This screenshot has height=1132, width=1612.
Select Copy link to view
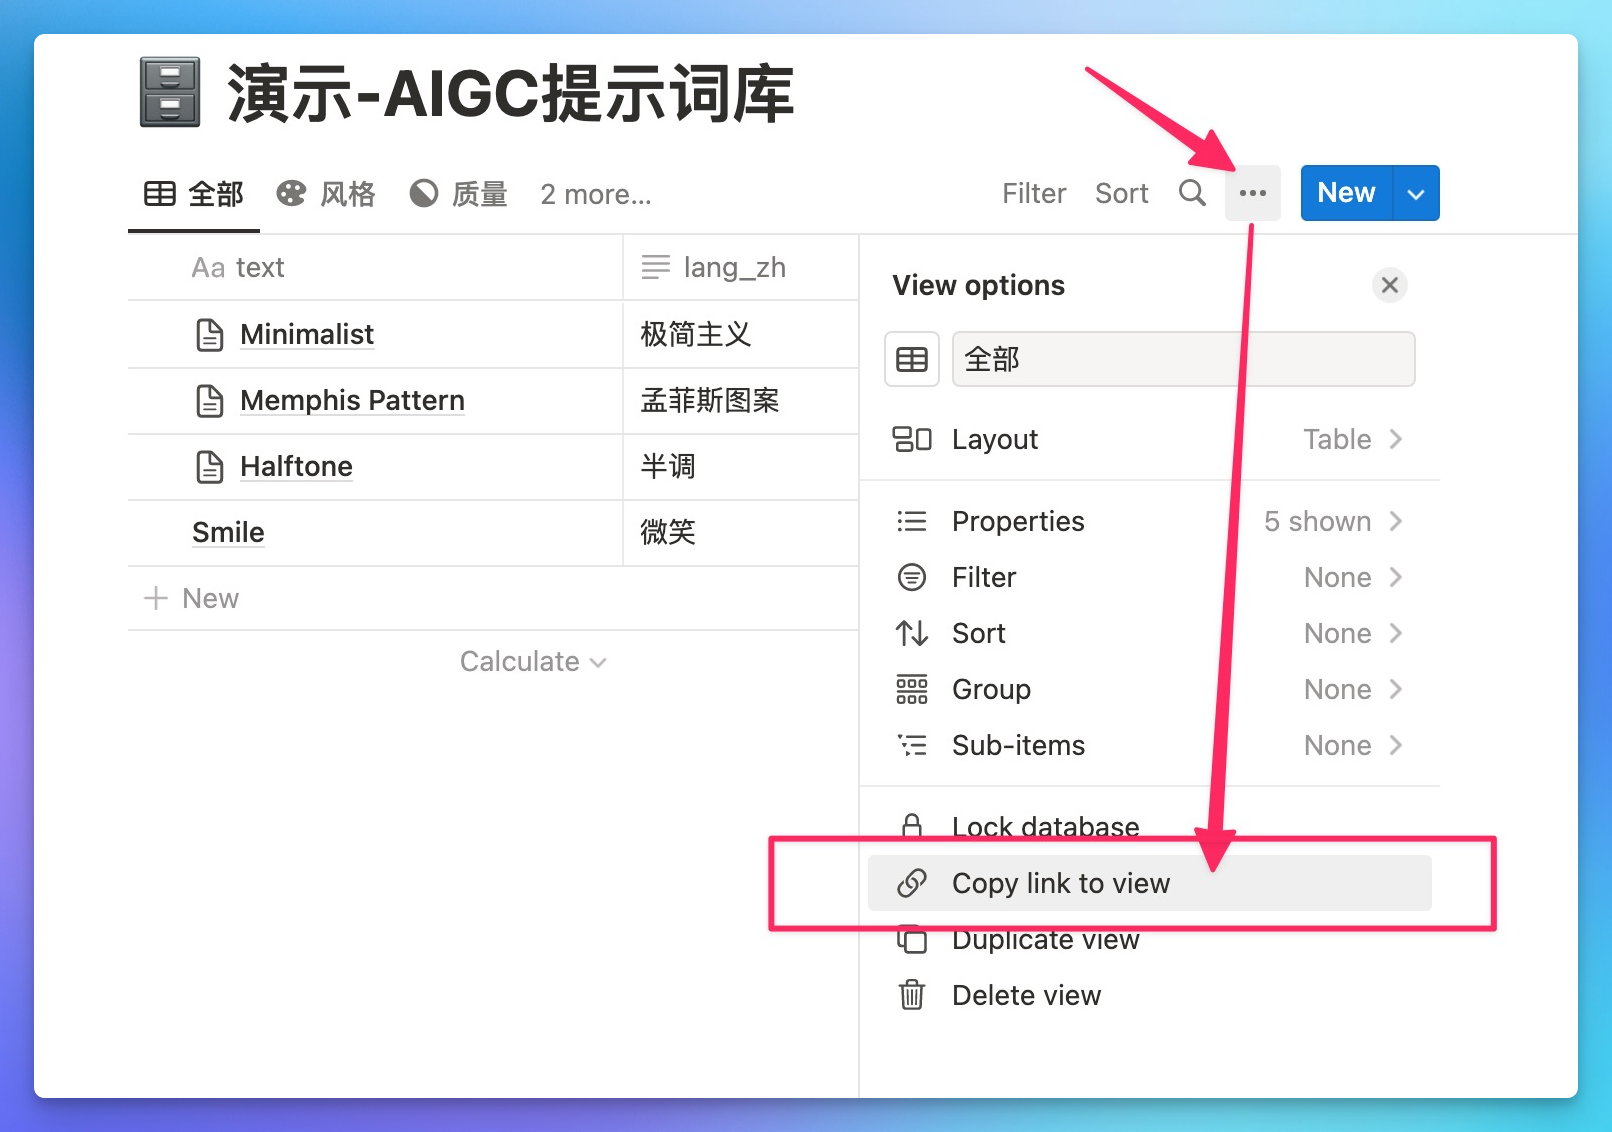pyautogui.click(x=1060, y=883)
